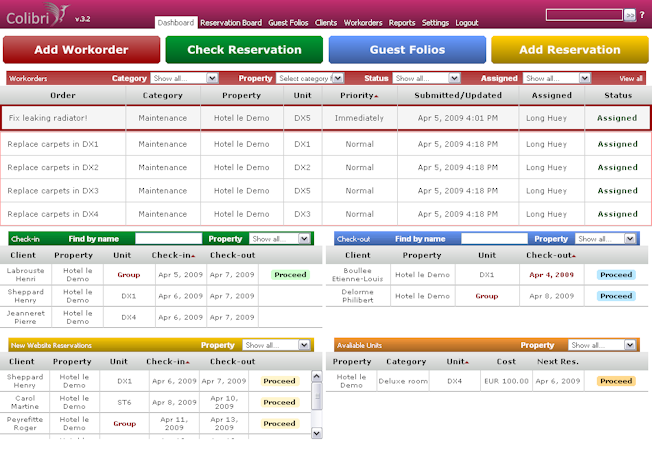The image size is (652, 450).
Task: Open the Available Units Property dropdown
Action: click(x=603, y=345)
